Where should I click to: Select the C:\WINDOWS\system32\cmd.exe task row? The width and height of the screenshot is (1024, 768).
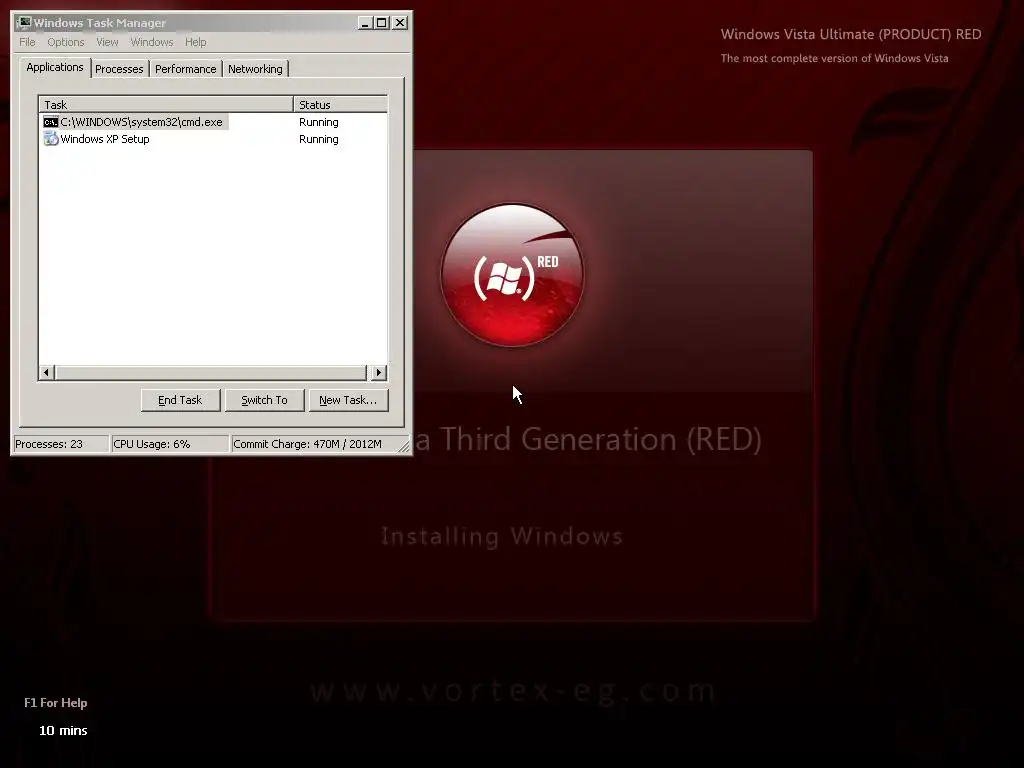pyautogui.click(x=213, y=122)
